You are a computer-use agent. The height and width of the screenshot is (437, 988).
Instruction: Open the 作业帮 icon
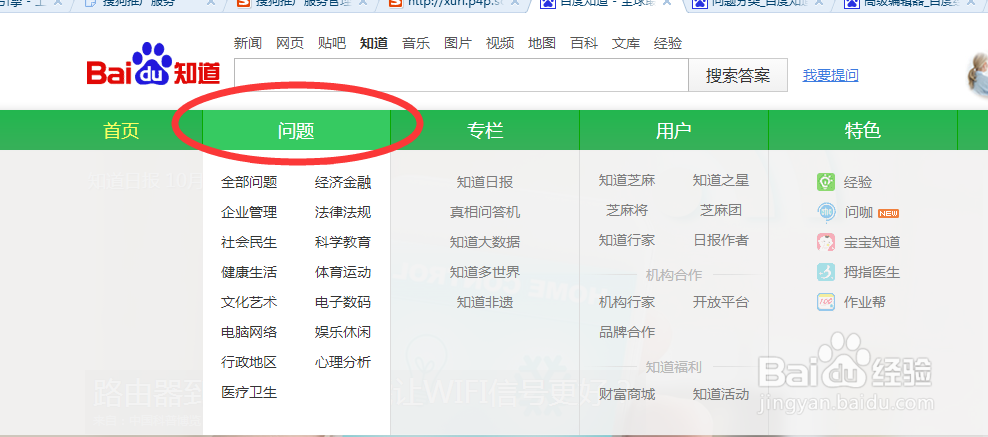click(x=825, y=302)
